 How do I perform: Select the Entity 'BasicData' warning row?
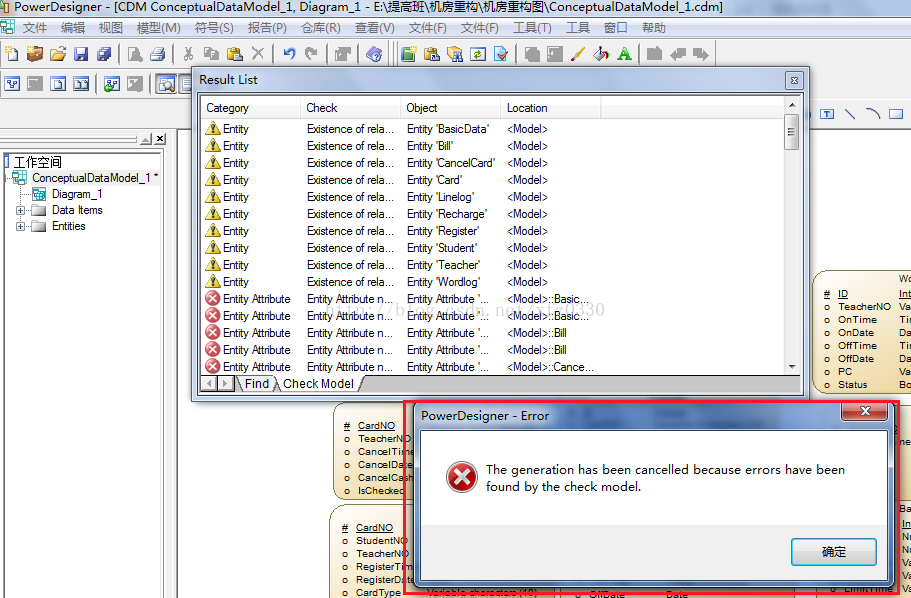point(492,129)
